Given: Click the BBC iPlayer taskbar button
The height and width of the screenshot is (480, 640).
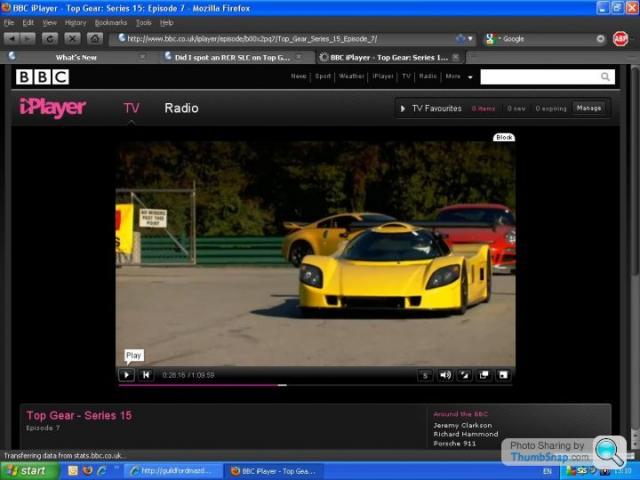Looking at the screenshot, I should click(x=273, y=471).
